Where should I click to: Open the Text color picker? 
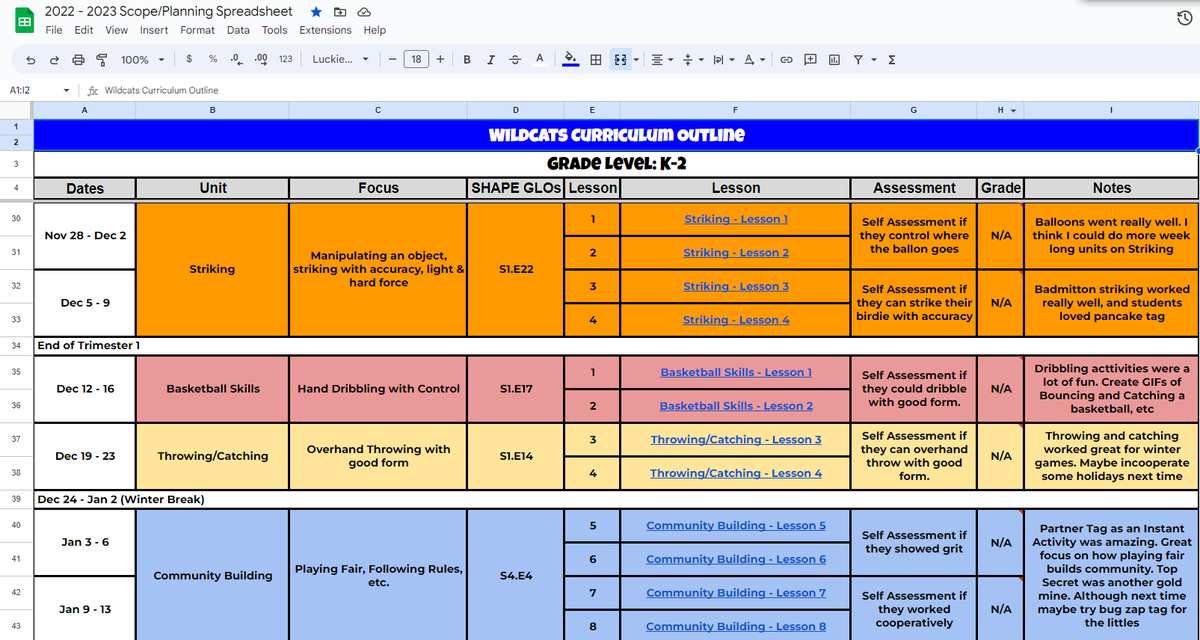pyautogui.click(x=540, y=59)
